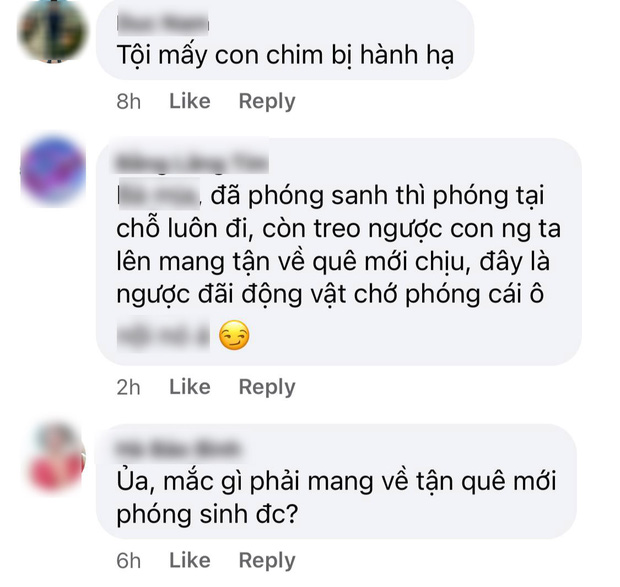Click the smirking face emoji
The width and height of the screenshot is (620, 587).
[x=234, y=335]
